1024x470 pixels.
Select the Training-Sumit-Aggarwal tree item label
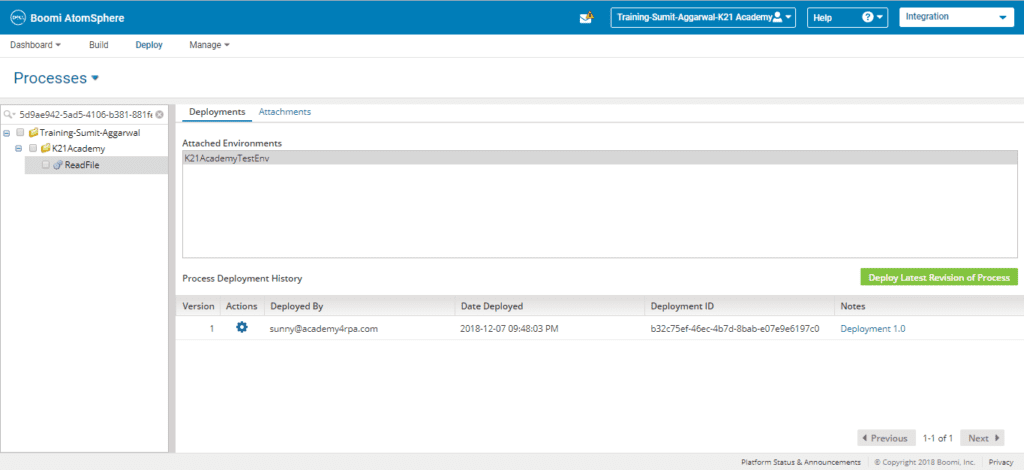tap(90, 133)
